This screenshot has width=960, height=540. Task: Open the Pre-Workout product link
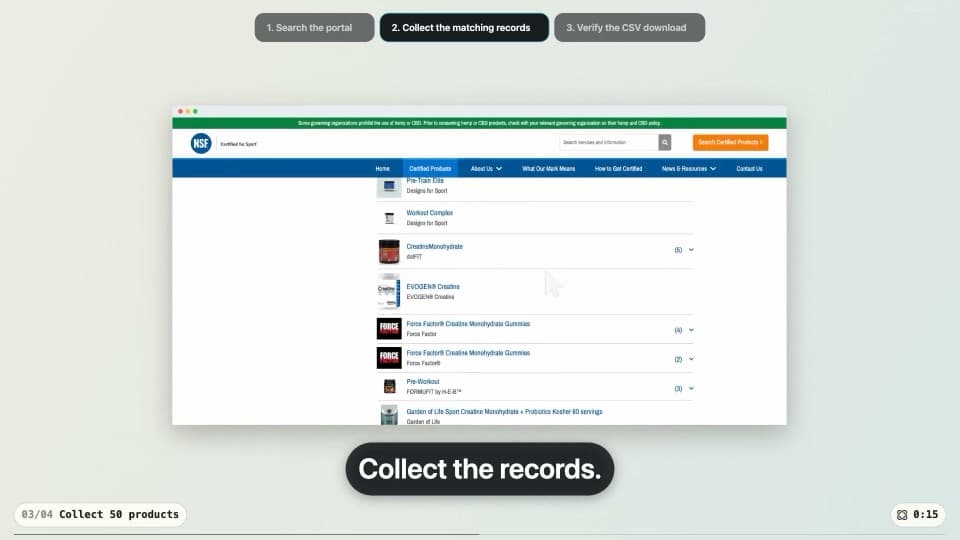click(423, 381)
